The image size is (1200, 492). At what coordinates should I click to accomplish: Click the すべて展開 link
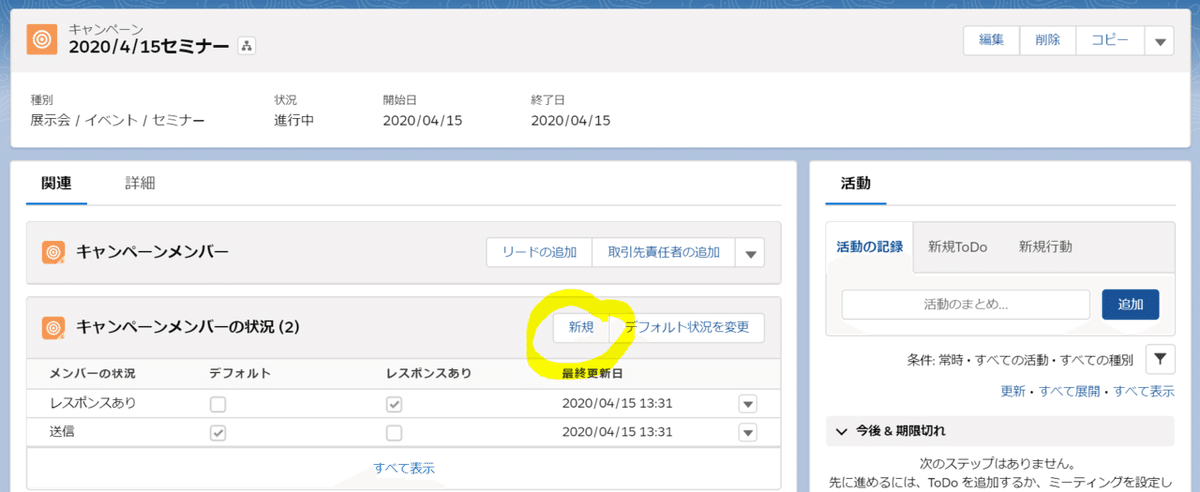click(x=1070, y=392)
